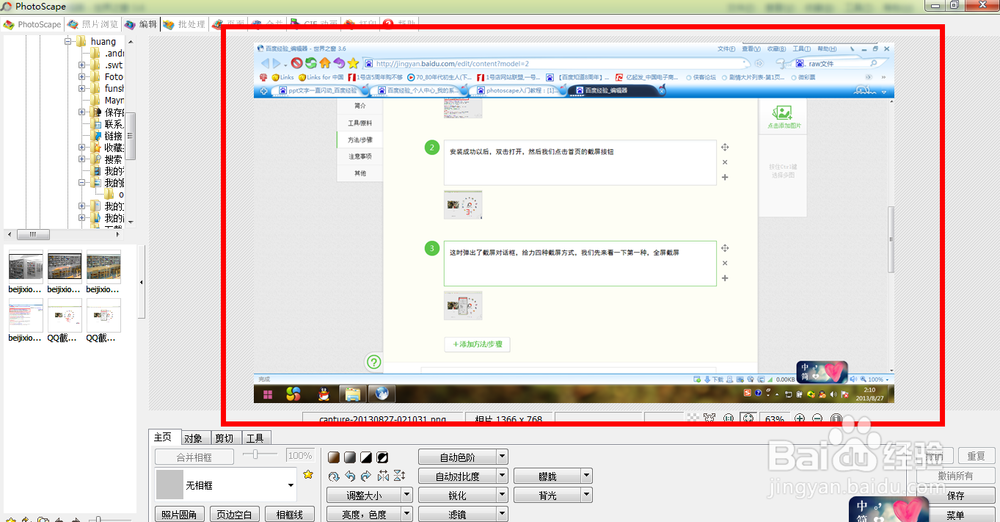Apply the grayscale effect icon
This screenshot has height=522, width=1000.
pyautogui.click(x=349, y=458)
